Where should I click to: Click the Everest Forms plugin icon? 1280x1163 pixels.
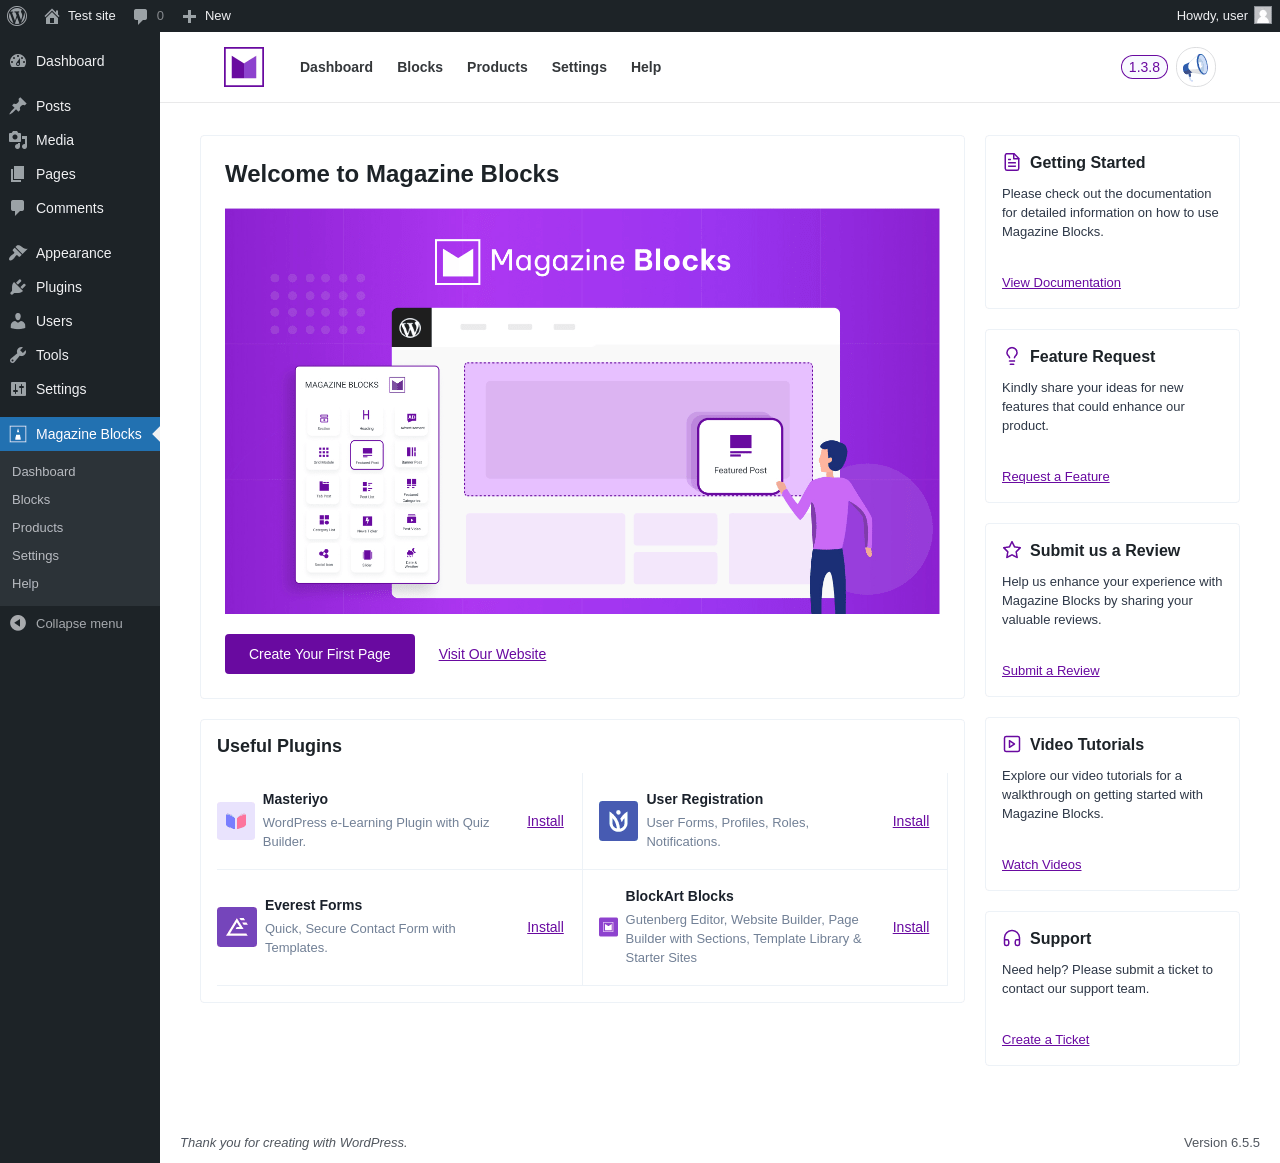pyautogui.click(x=237, y=927)
